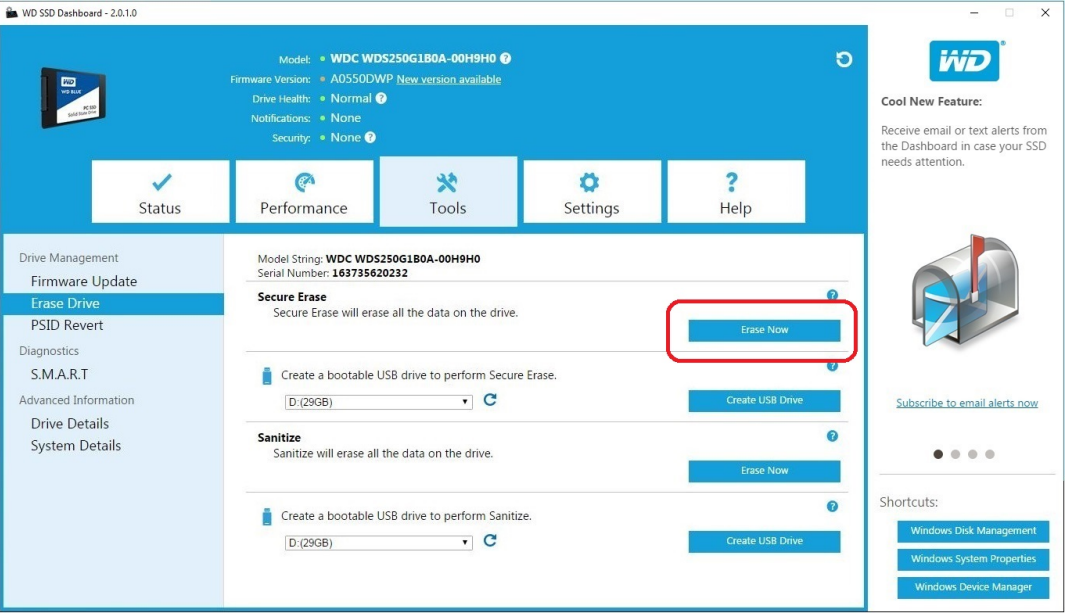Open the Windows Disk Management shortcut
1066x613 pixels.
(x=971, y=531)
